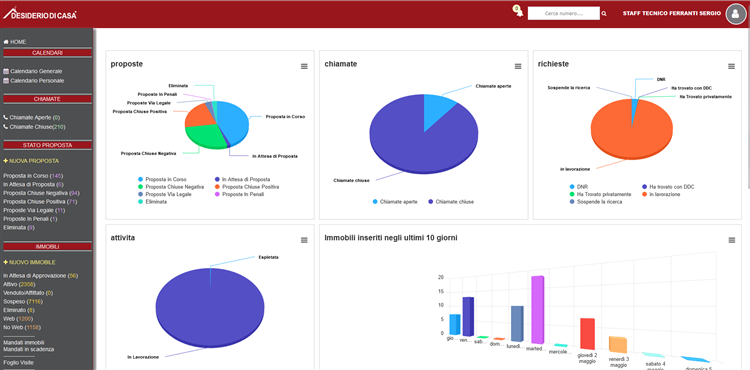This screenshot has height=370, width=750.
Task: Click the Chiamate chiuse pie label
Action: [x=351, y=181]
